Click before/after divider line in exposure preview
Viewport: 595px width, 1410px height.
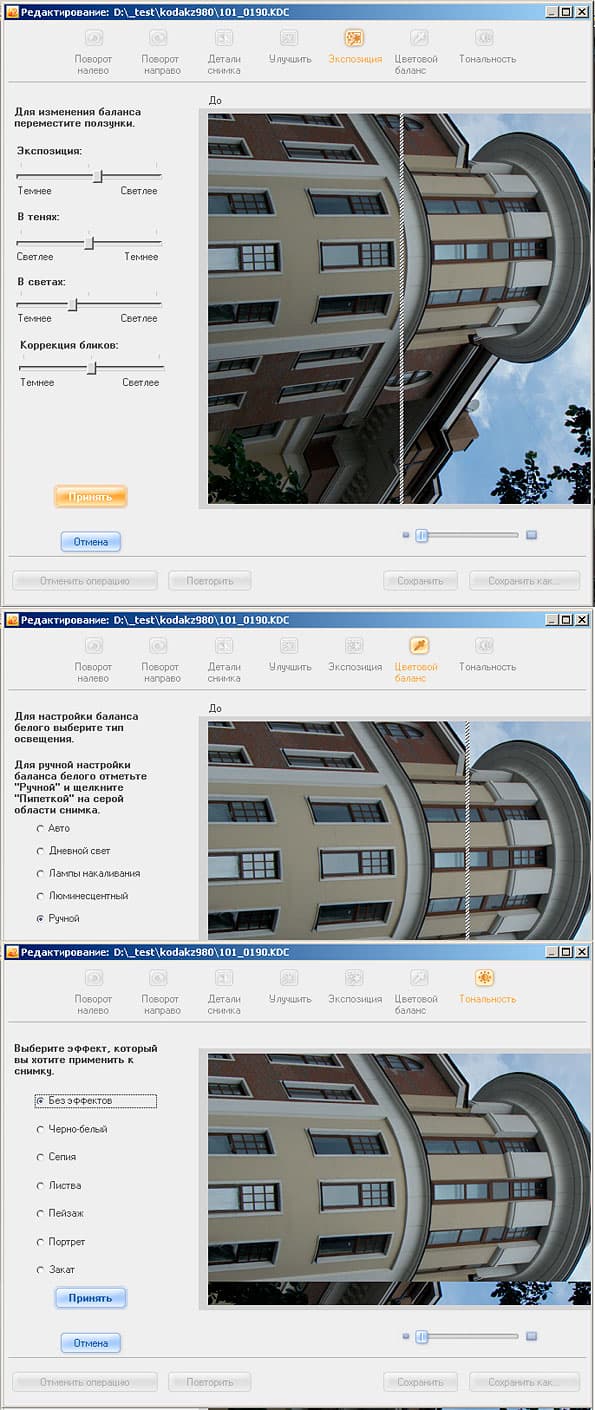[401, 308]
